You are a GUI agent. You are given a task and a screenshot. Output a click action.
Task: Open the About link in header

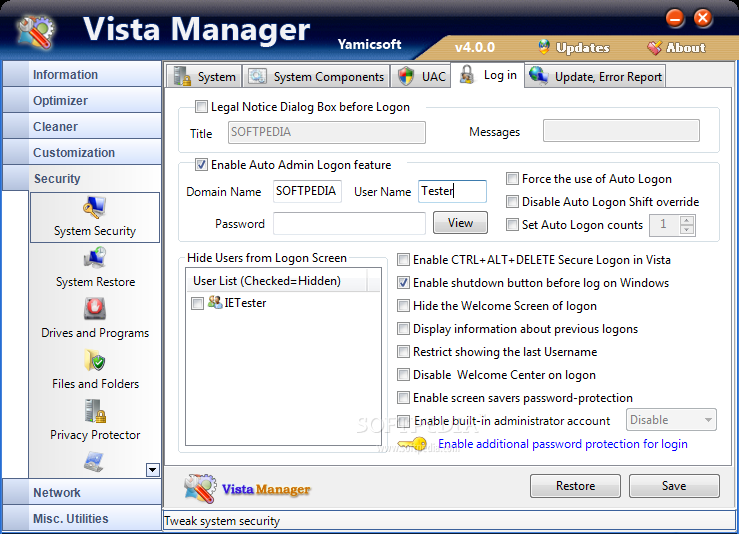coord(686,48)
